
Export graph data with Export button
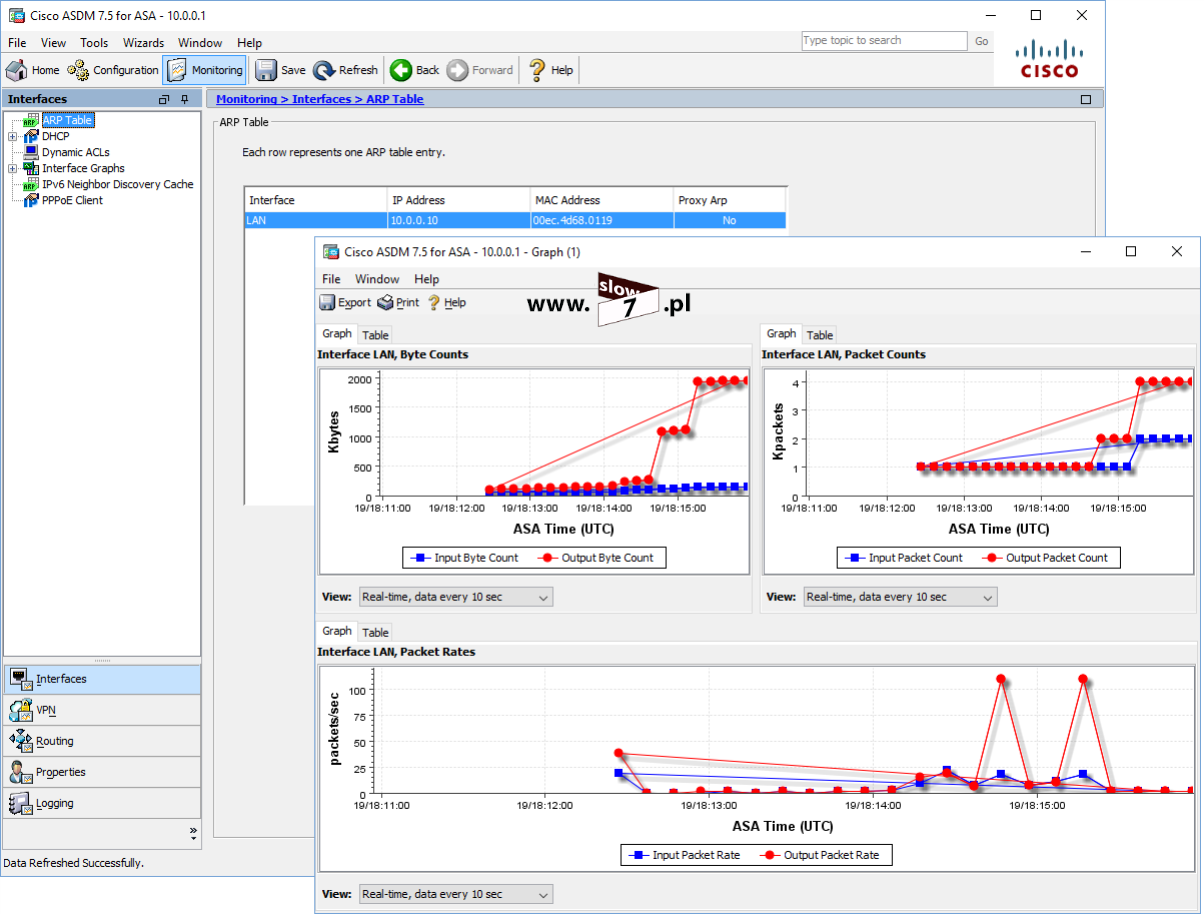click(x=345, y=302)
